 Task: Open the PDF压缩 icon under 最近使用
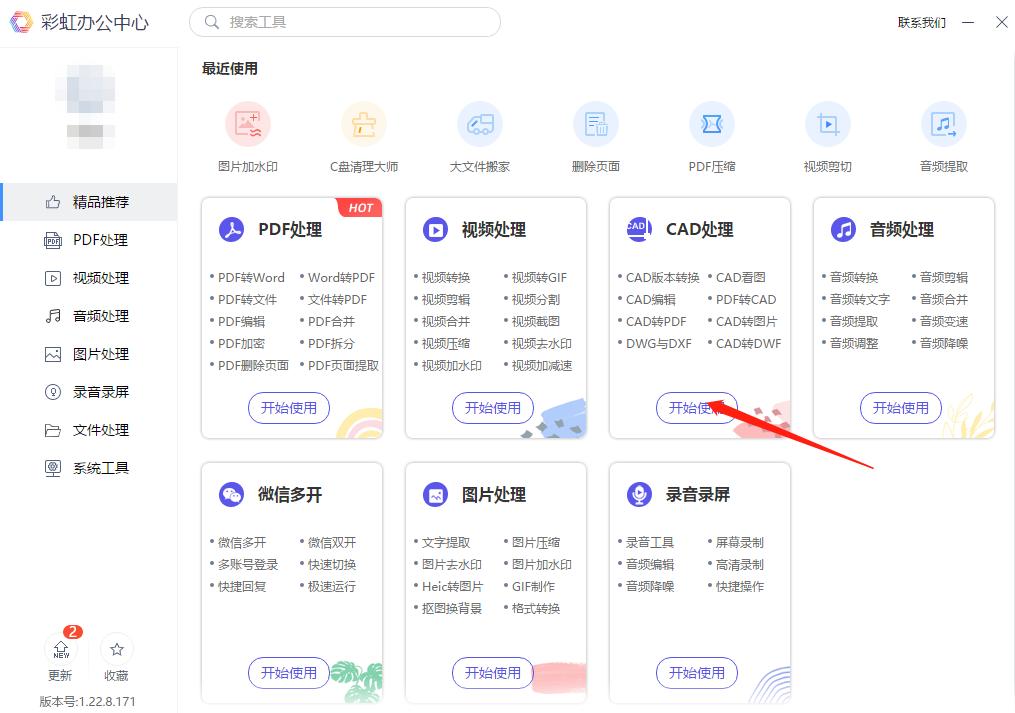coord(712,122)
